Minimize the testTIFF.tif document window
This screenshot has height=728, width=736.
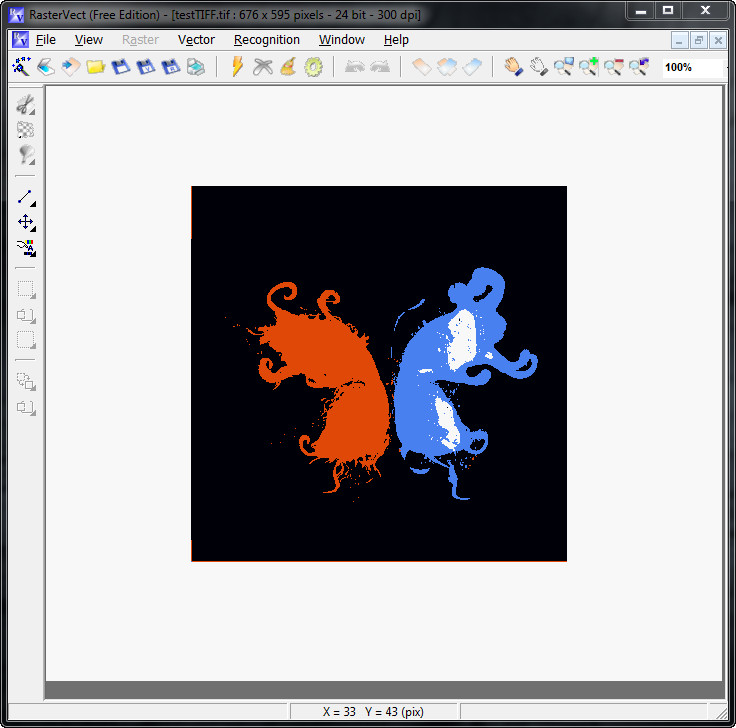[x=679, y=41]
